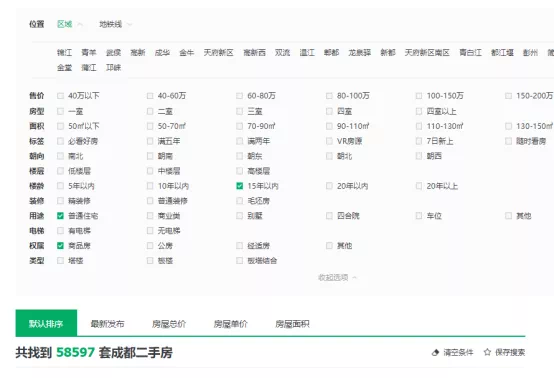
Task: Check the 100-150万 price checkbox
Action: (x=419, y=96)
